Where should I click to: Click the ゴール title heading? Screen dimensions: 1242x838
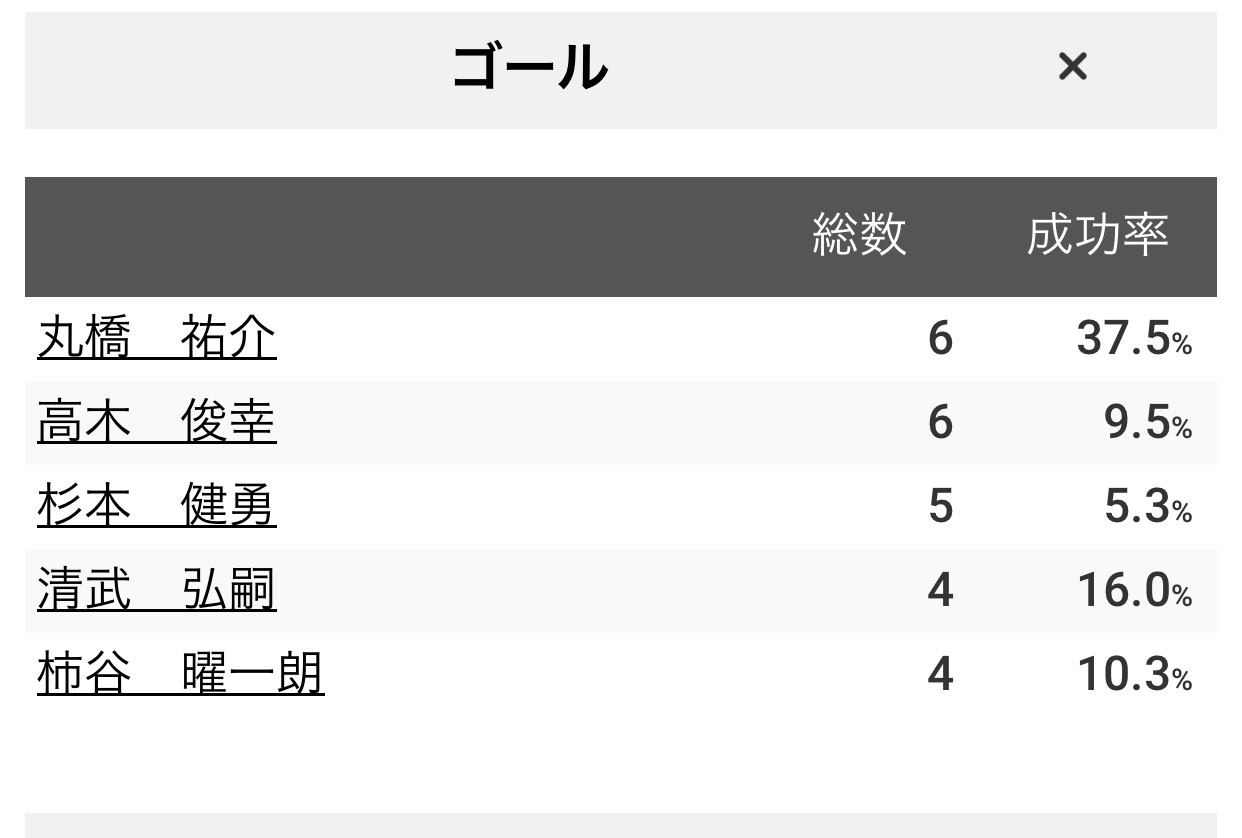[x=530, y=68]
